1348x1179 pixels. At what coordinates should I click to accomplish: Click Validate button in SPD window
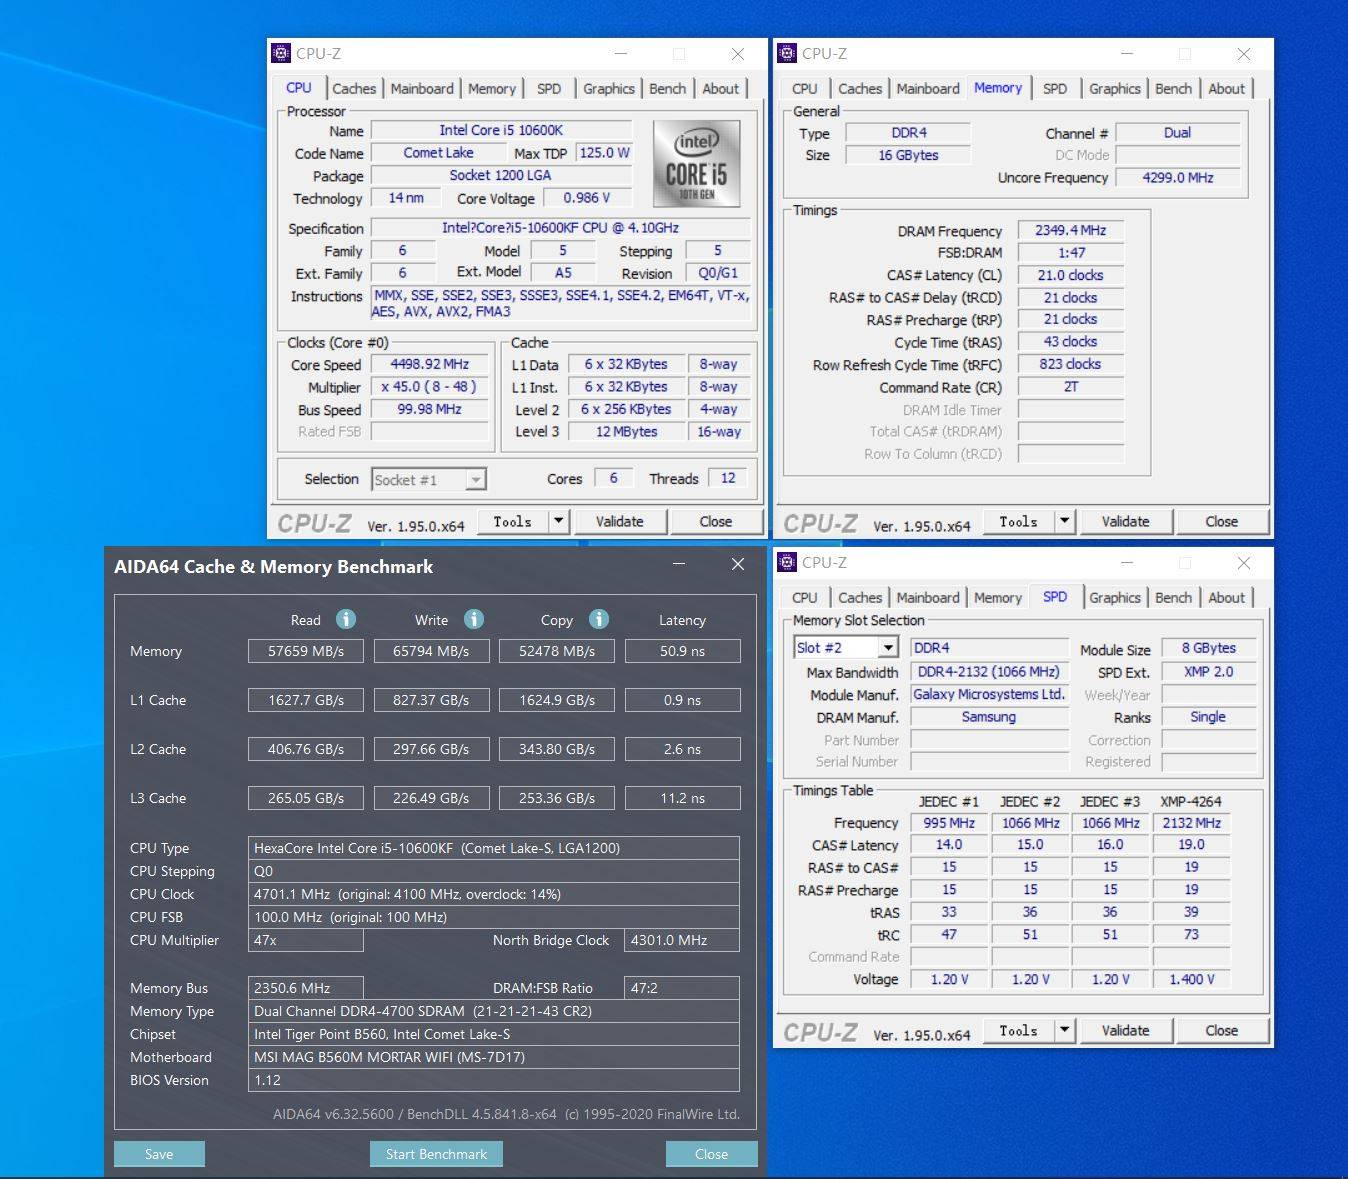point(1126,1030)
